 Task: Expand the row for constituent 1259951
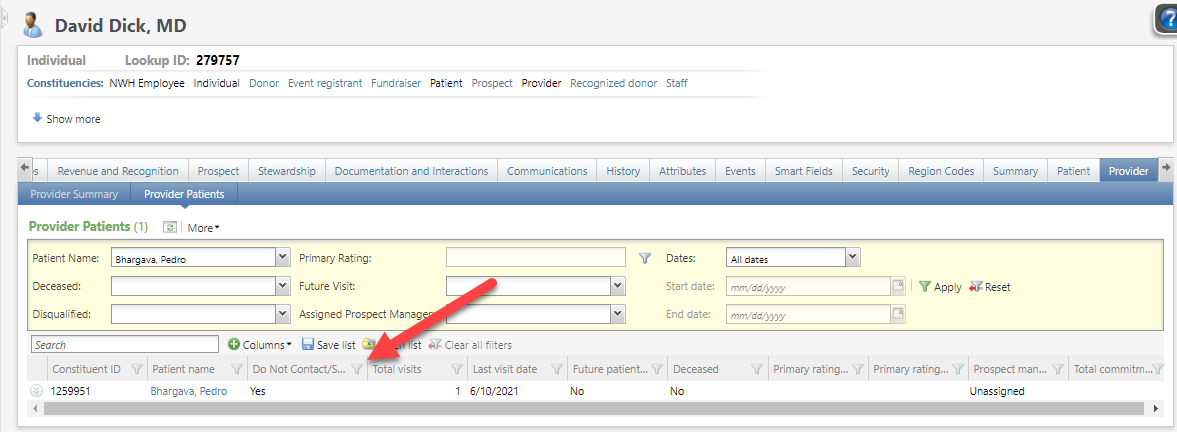37,391
